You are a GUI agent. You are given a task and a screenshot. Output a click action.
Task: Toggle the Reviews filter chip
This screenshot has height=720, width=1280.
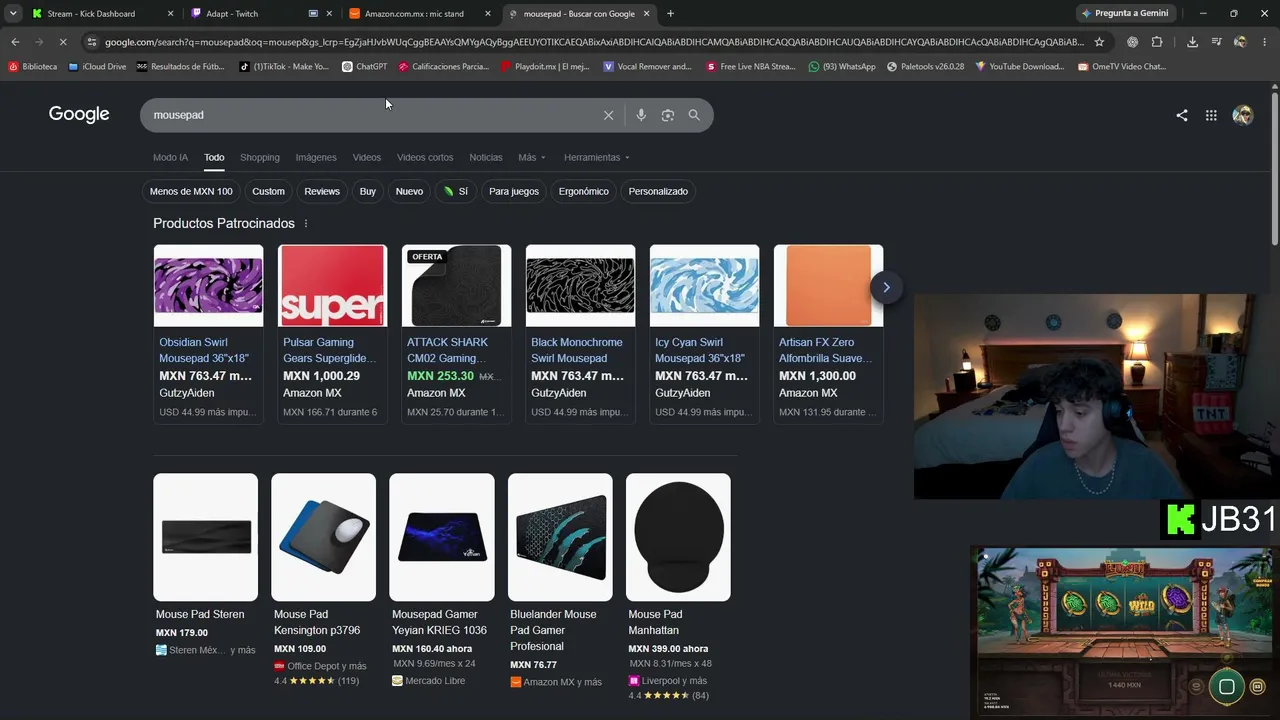pyautogui.click(x=322, y=191)
